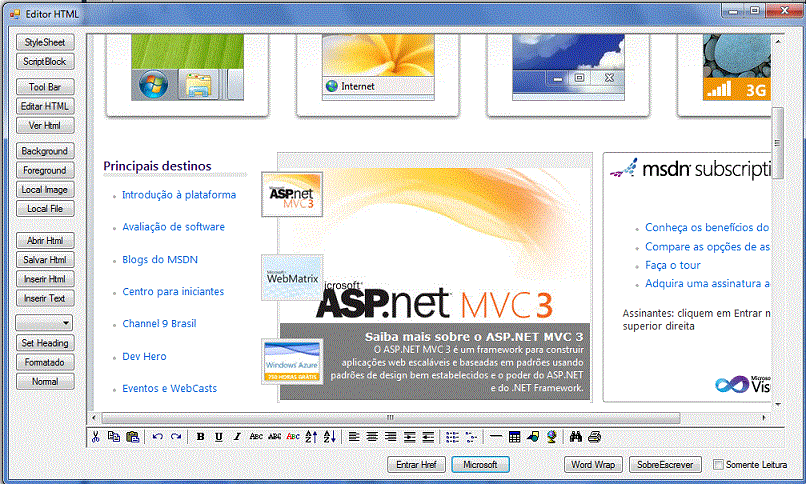Click the red ABC font color icon
Screen dimensions: 806x484
coord(293,437)
